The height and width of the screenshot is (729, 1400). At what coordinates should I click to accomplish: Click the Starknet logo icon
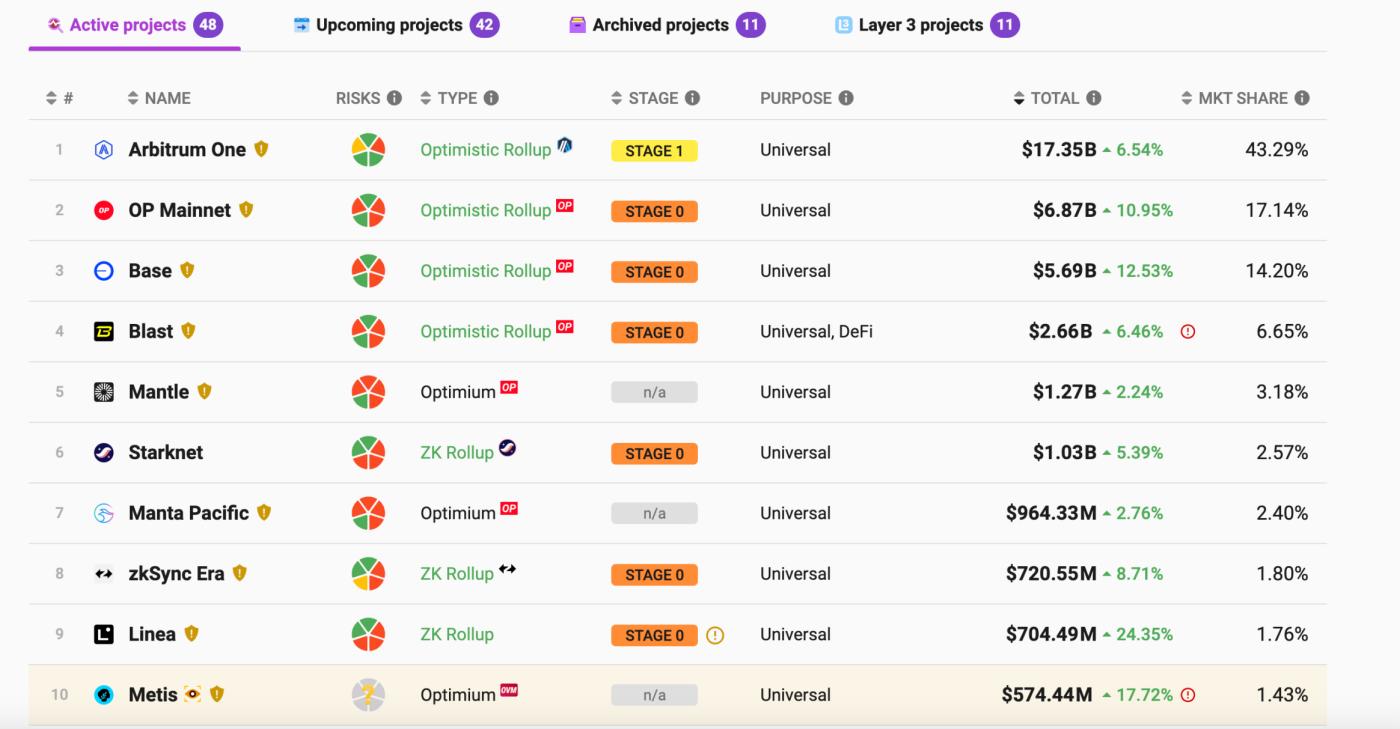104,453
